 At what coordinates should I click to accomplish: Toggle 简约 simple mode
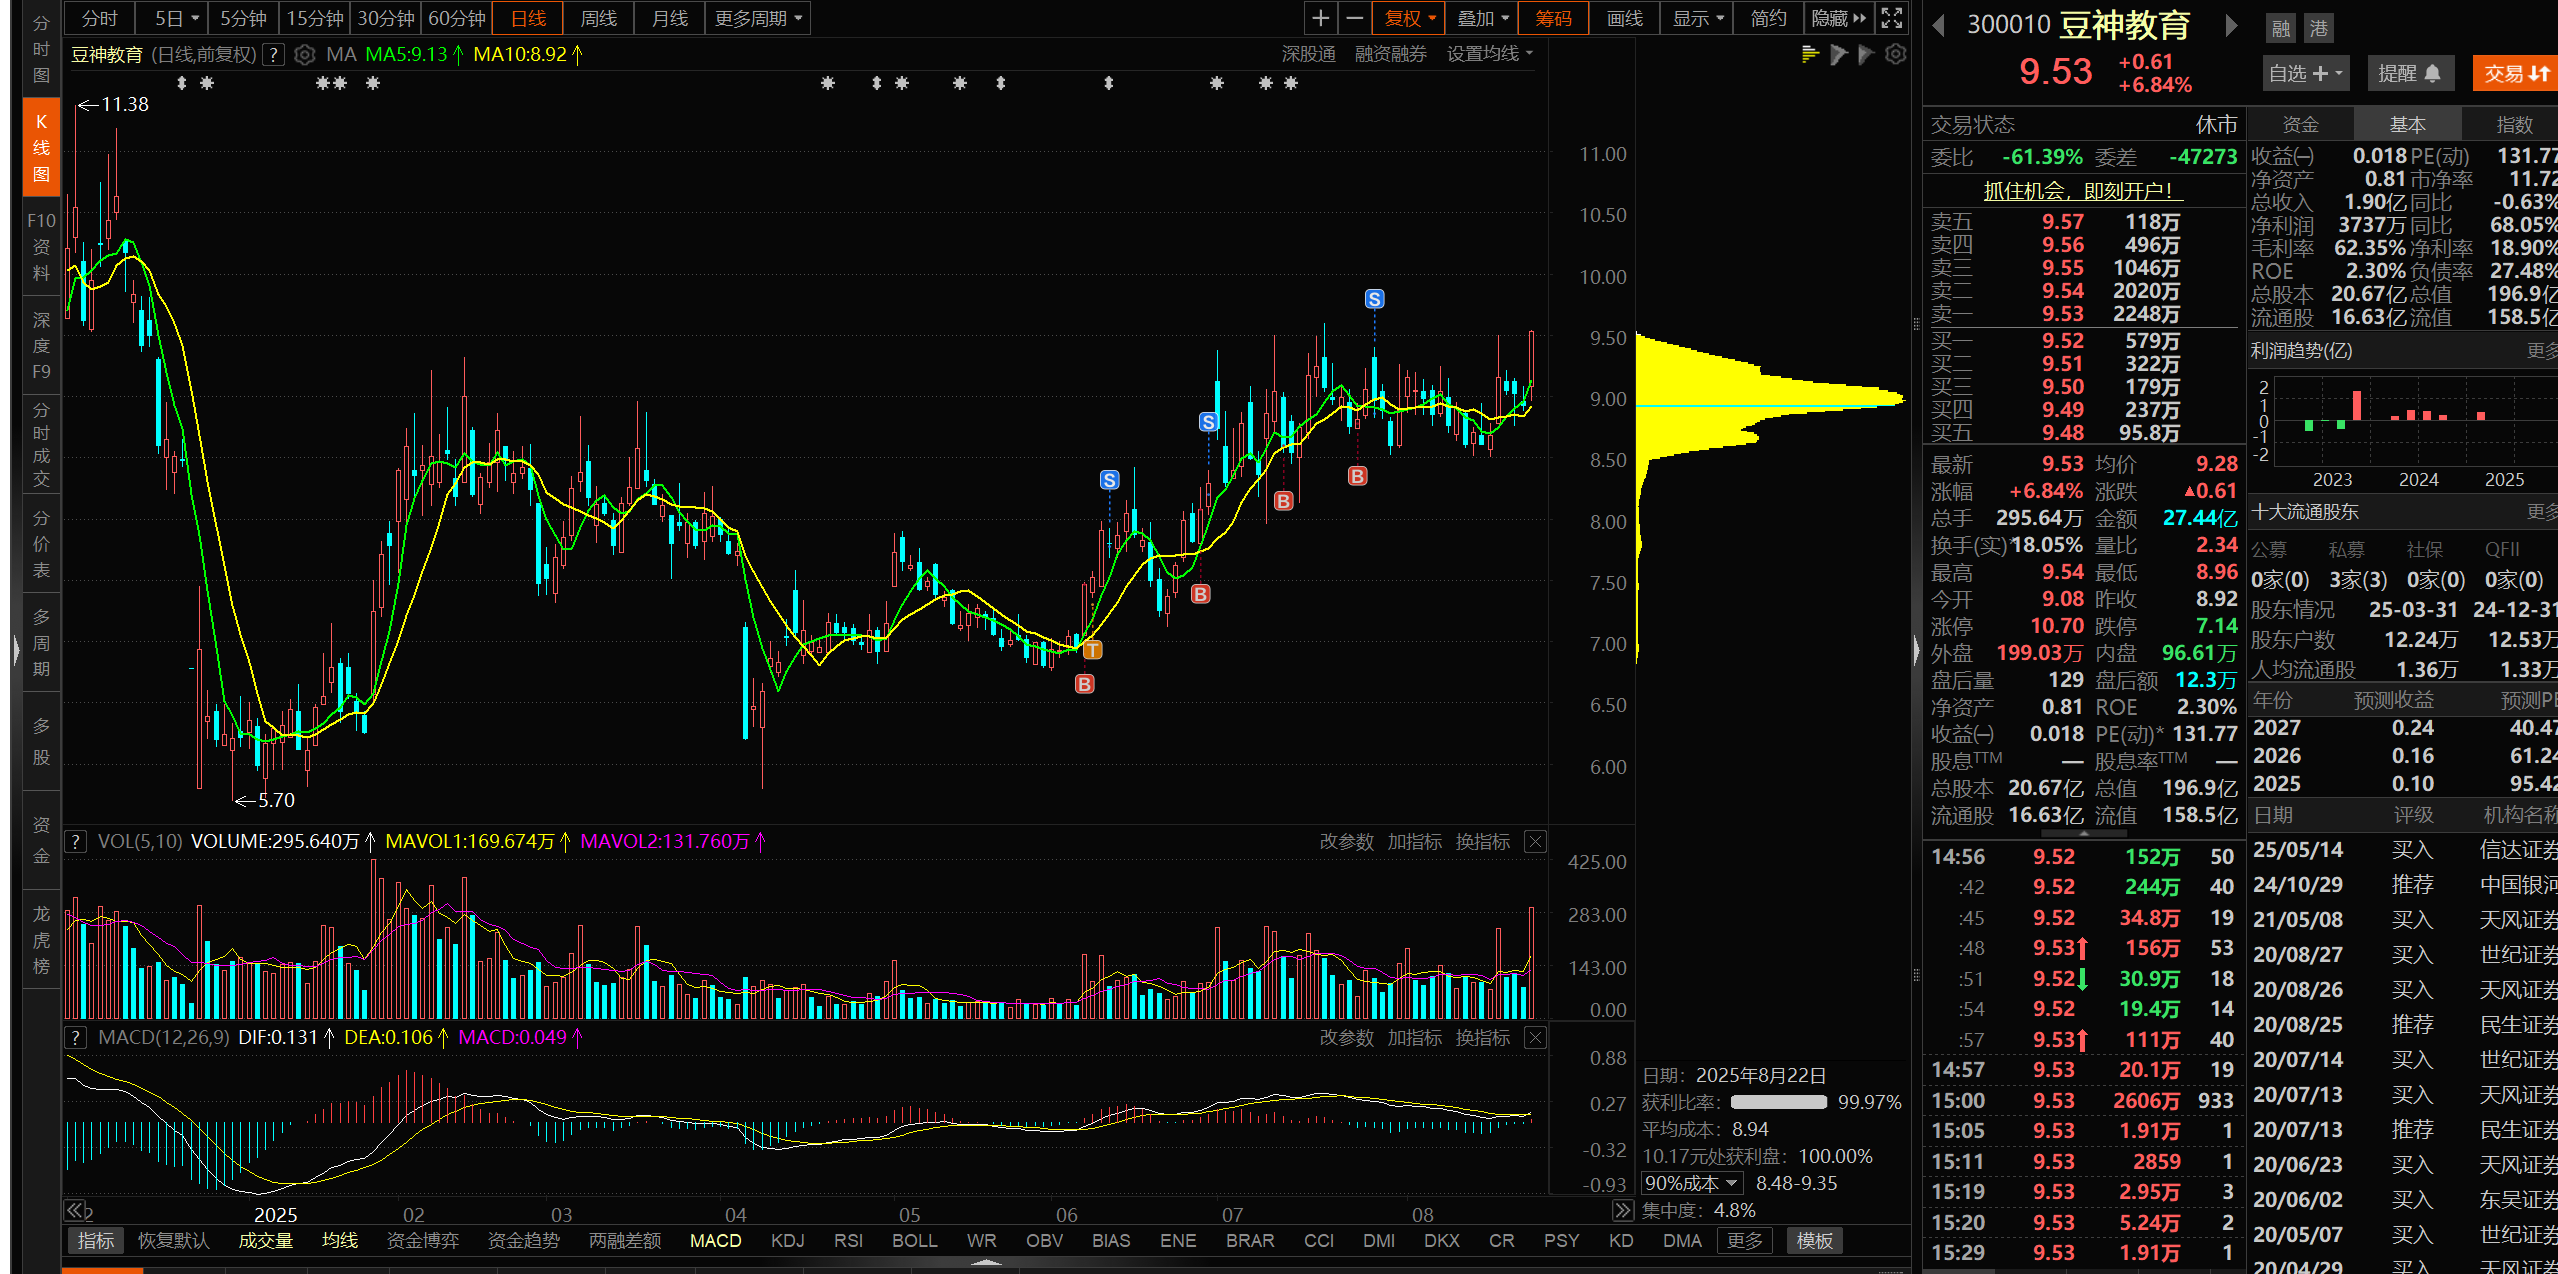point(1768,18)
